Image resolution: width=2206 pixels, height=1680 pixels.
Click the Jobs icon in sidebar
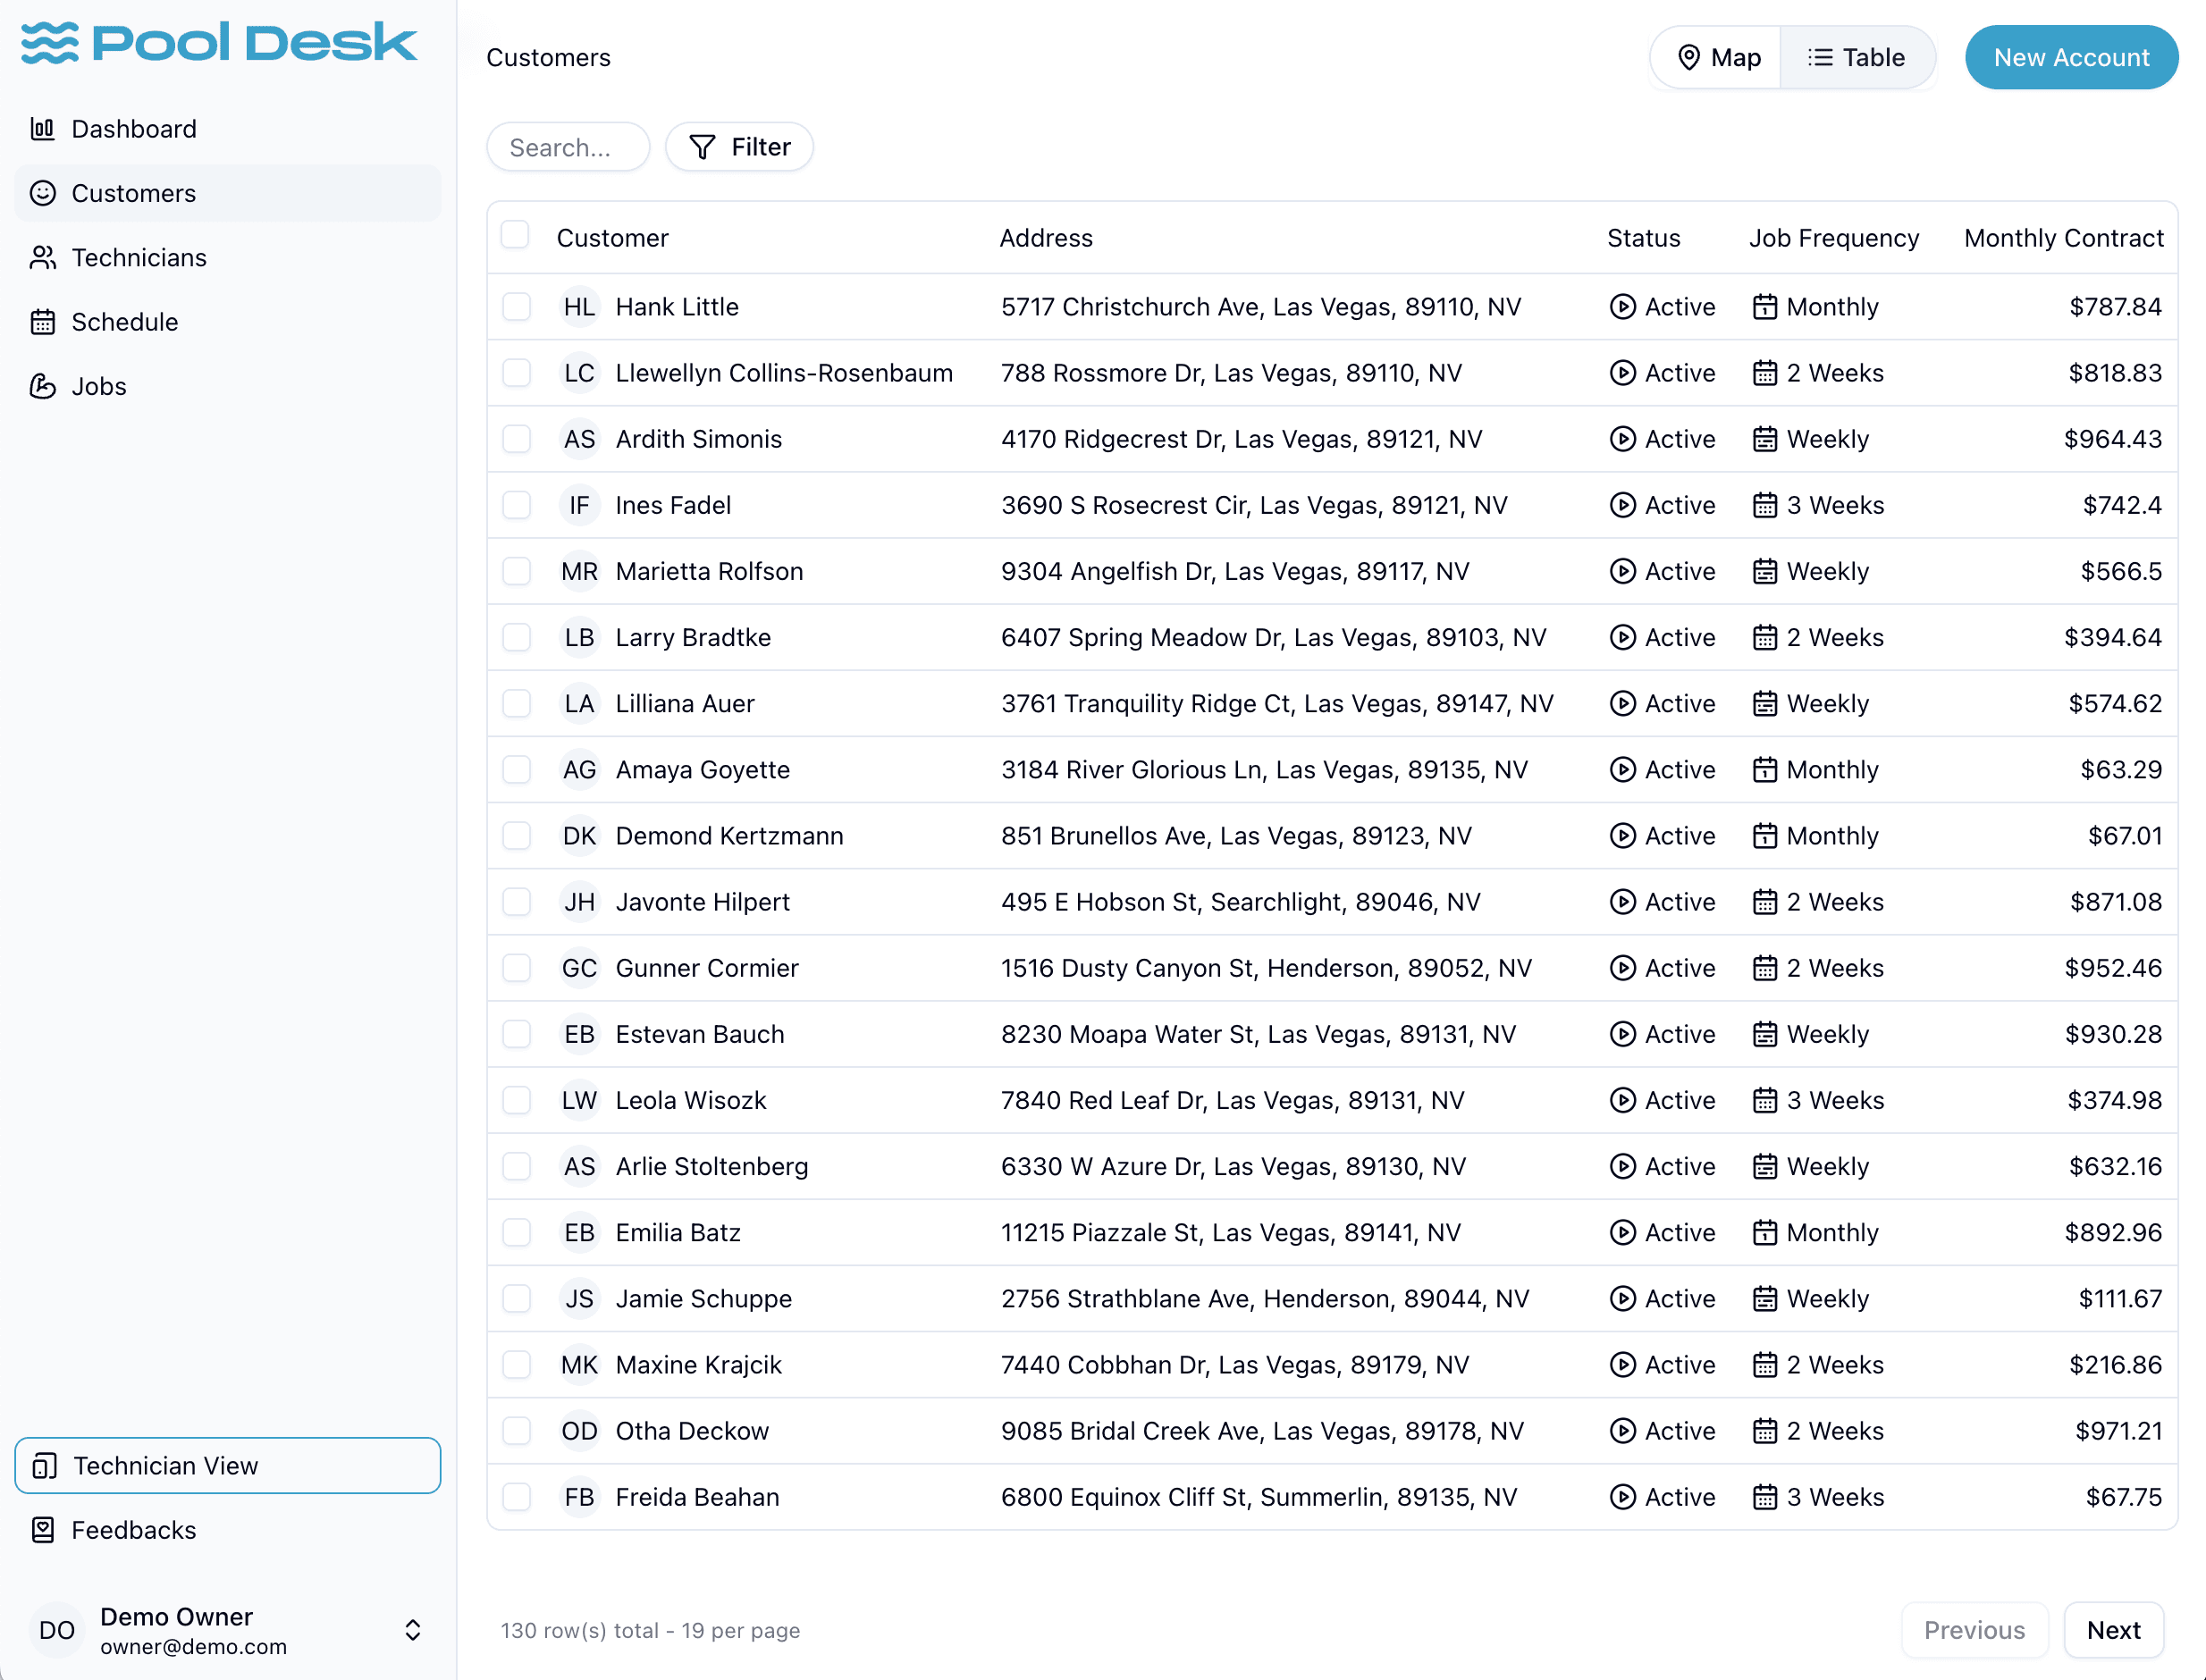tap(42, 386)
